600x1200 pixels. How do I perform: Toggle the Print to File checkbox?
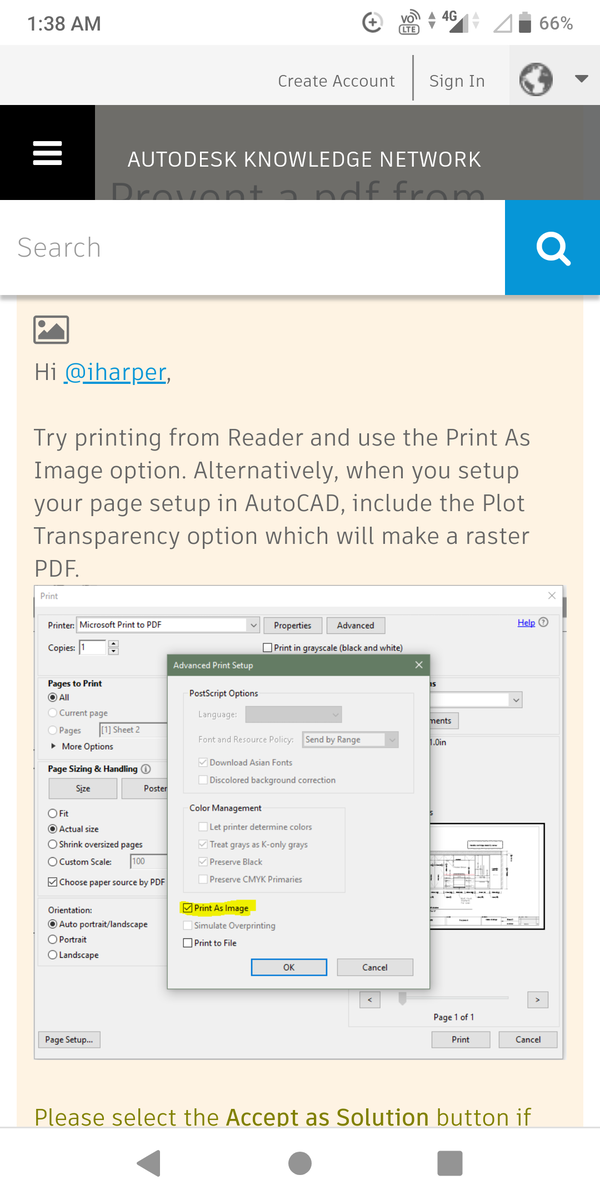[187, 943]
